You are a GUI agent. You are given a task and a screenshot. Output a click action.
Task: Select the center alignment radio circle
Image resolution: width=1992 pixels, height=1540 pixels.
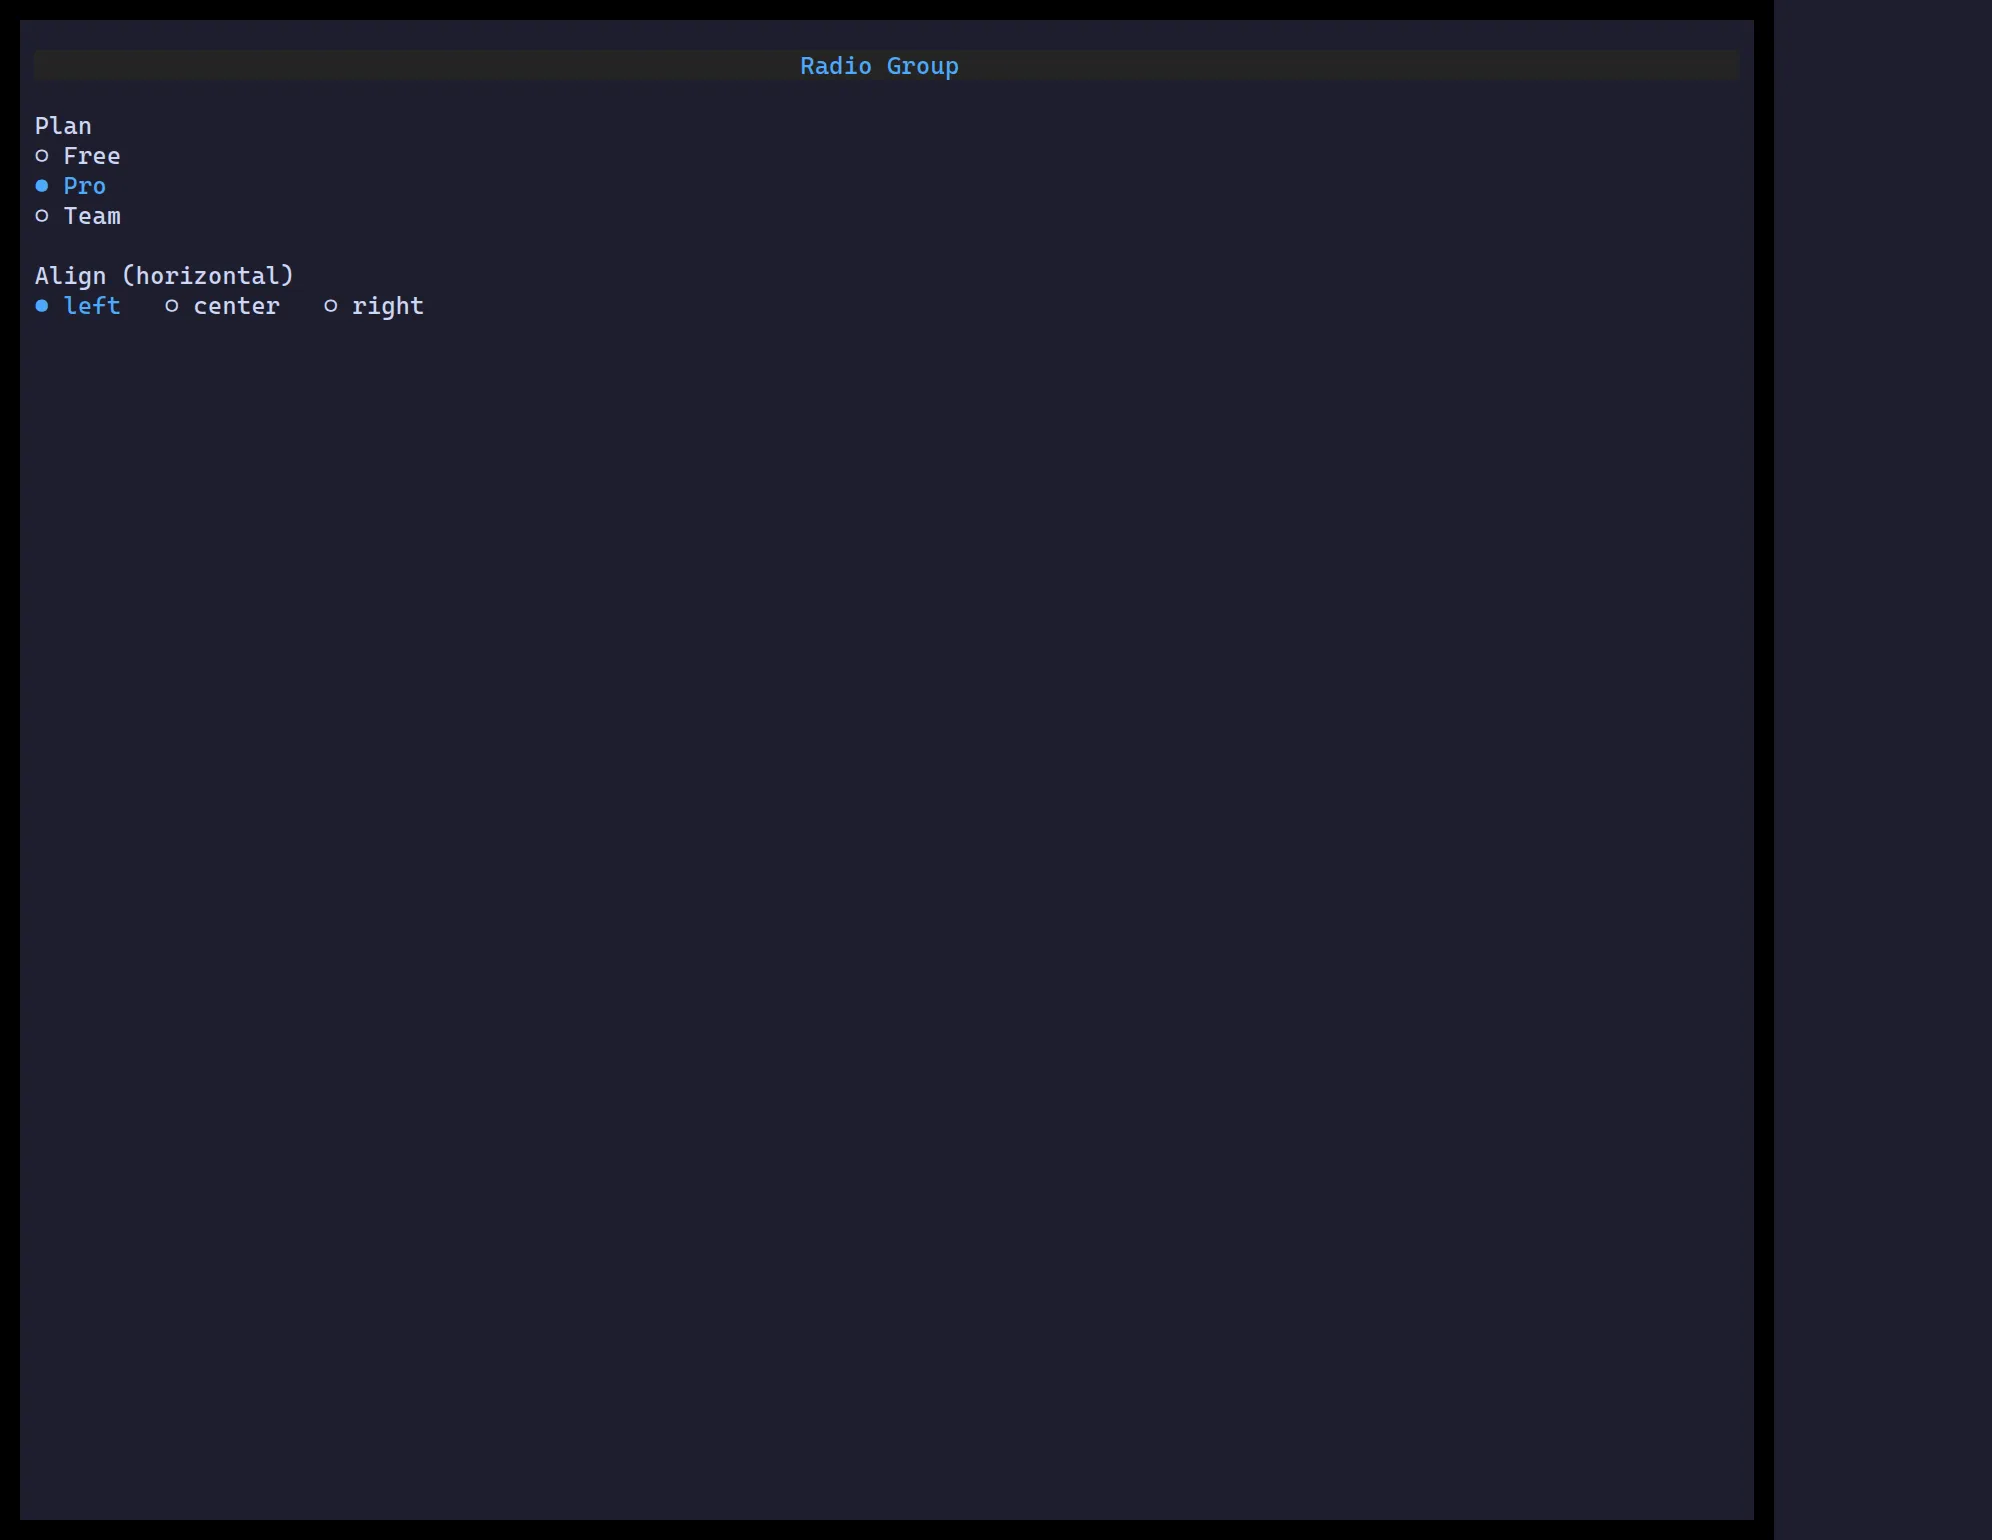pyautogui.click(x=172, y=306)
